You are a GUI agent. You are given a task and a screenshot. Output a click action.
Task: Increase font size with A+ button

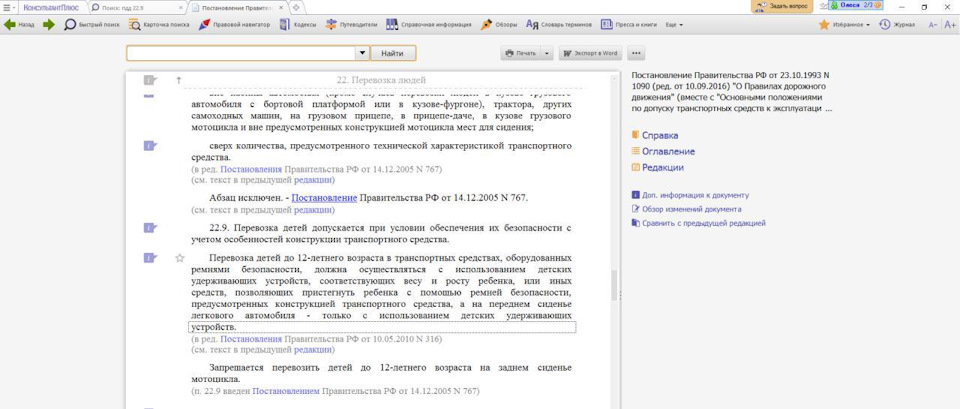click(949, 24)
